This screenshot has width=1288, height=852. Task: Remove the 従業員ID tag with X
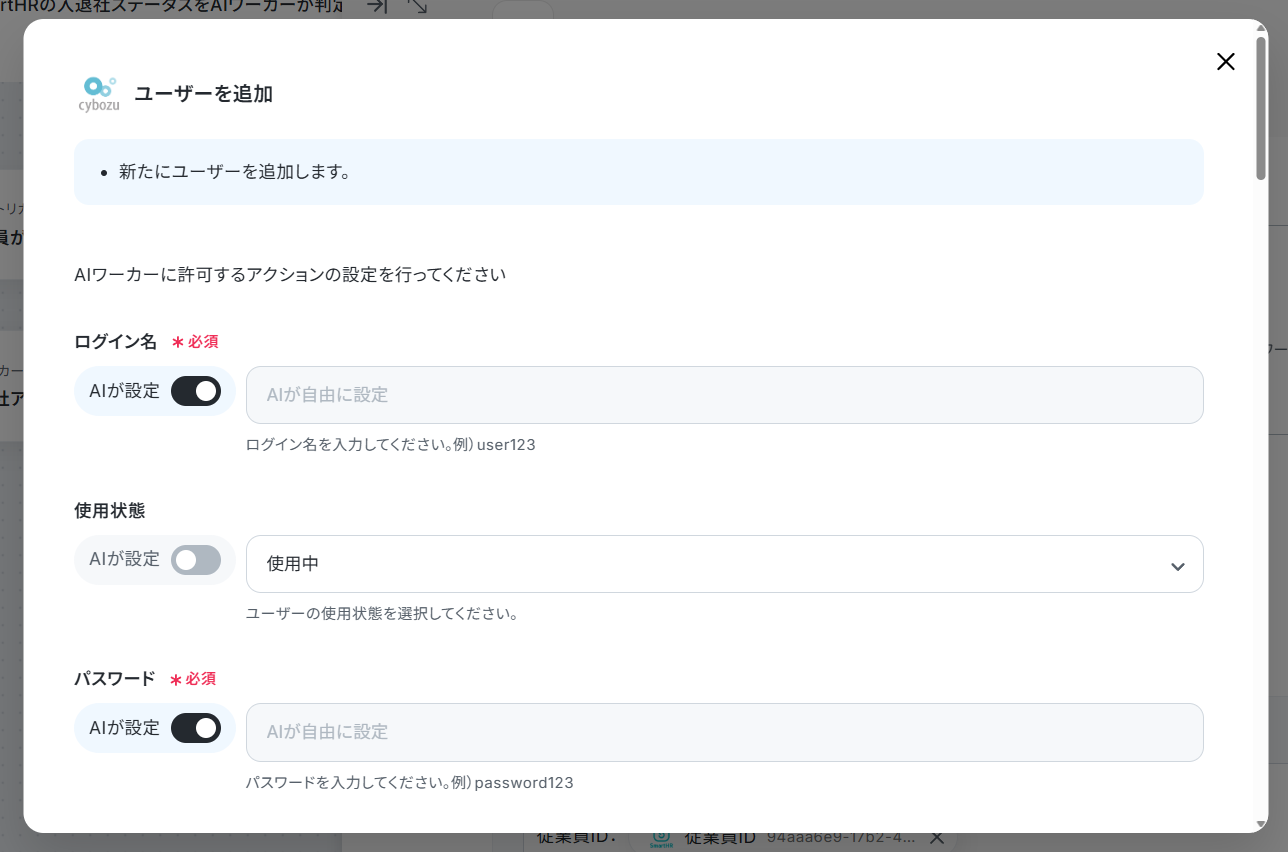tap(937, 837)
